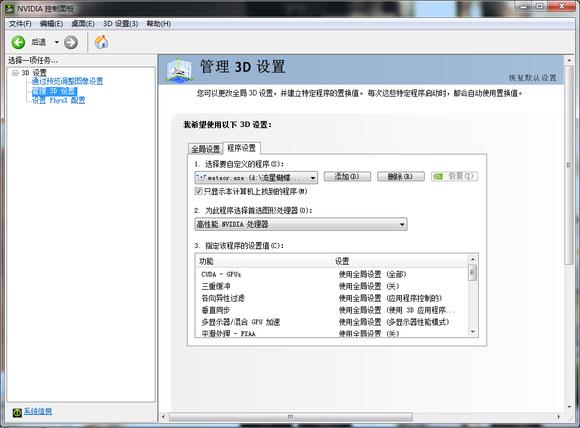This screenshot has height=428, width=580.
Task: Click main panel scroll up arrow
Action: coord(569,60)
